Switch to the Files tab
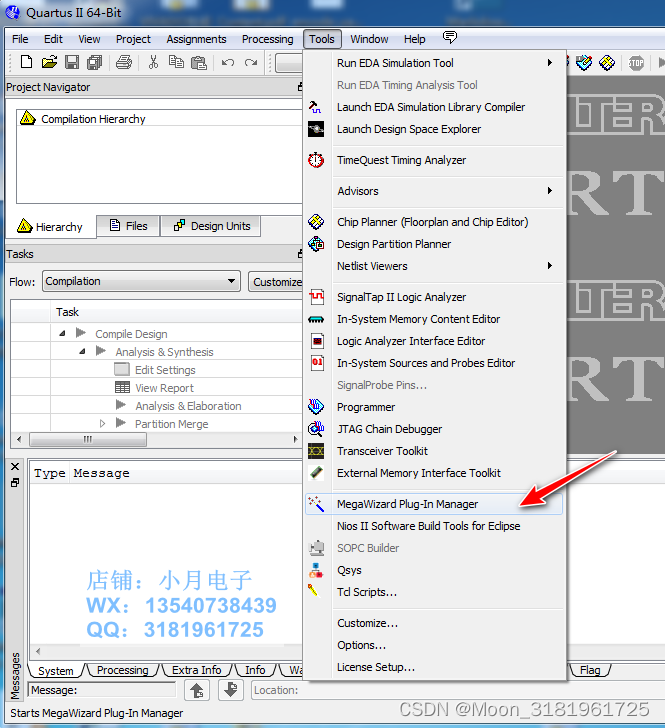Screen dimensions: 665x728 129,226
